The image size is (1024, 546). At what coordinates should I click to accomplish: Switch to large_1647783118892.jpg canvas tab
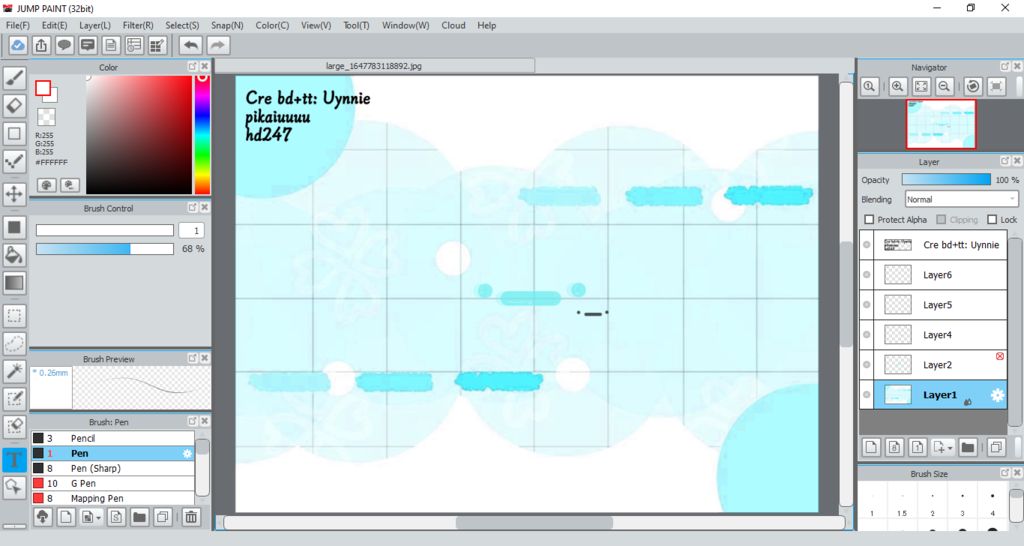(375, 66)
